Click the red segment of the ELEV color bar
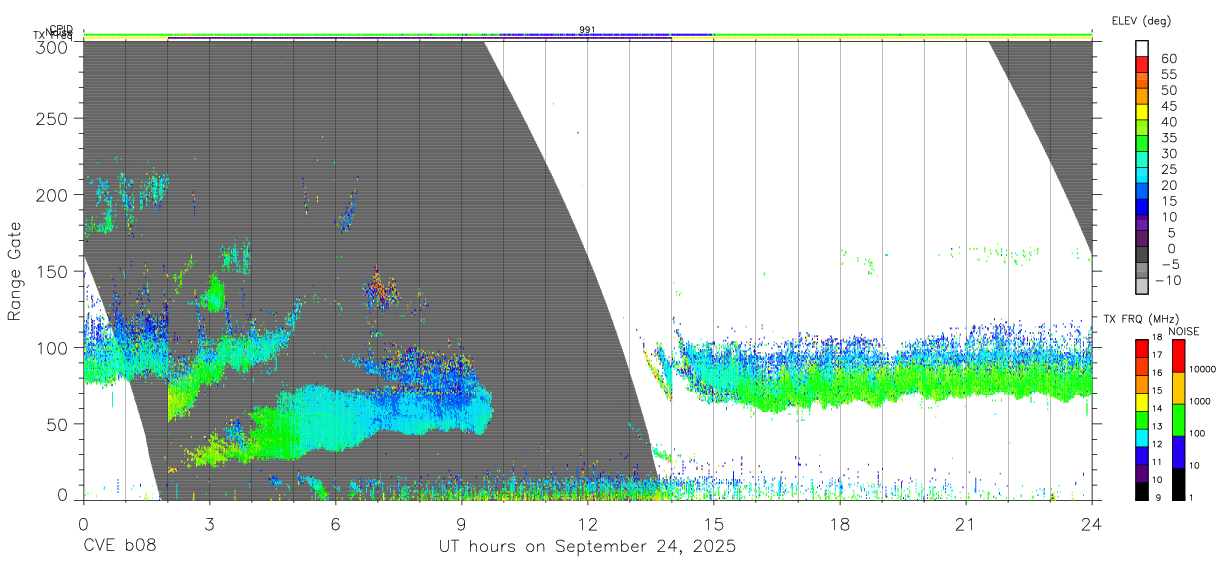 point(1142,65)
